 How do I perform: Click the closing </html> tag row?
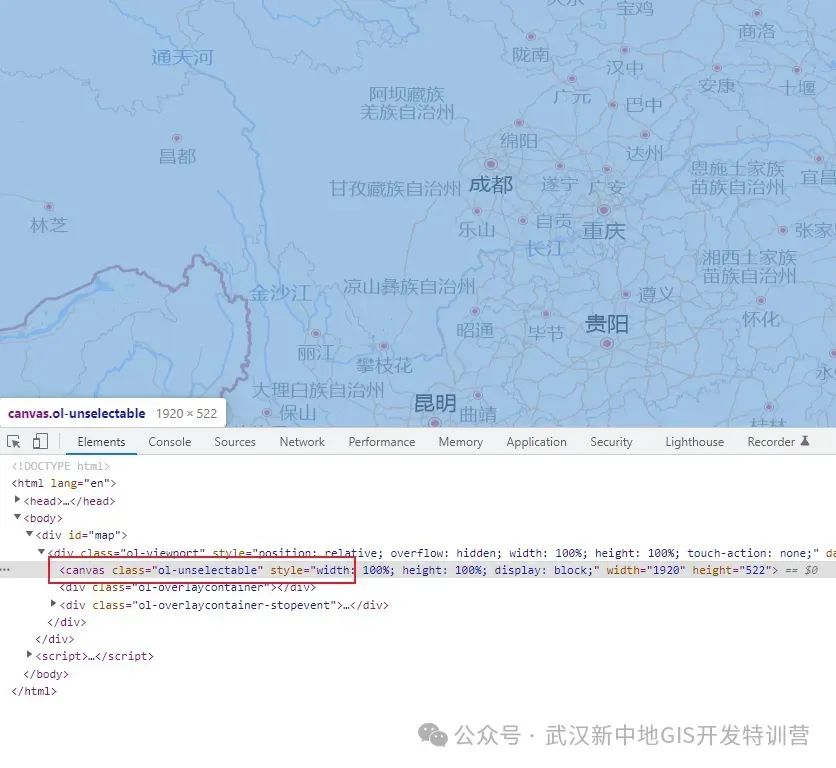coord(34,691)
